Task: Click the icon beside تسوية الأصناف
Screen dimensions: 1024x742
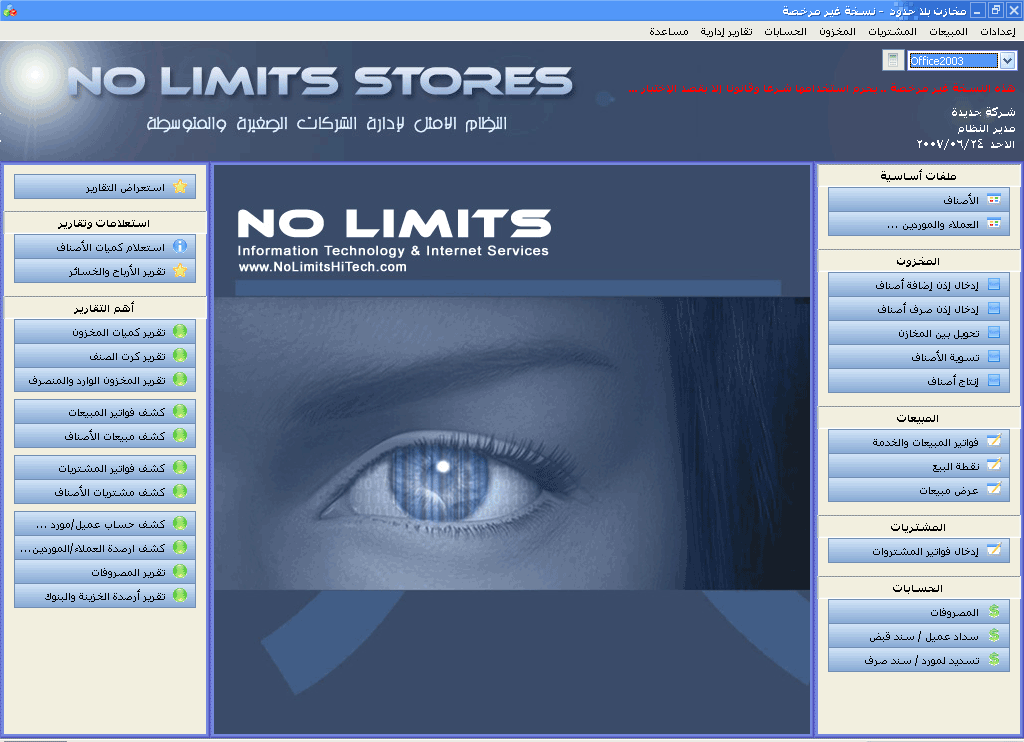Action: (994, 357)
